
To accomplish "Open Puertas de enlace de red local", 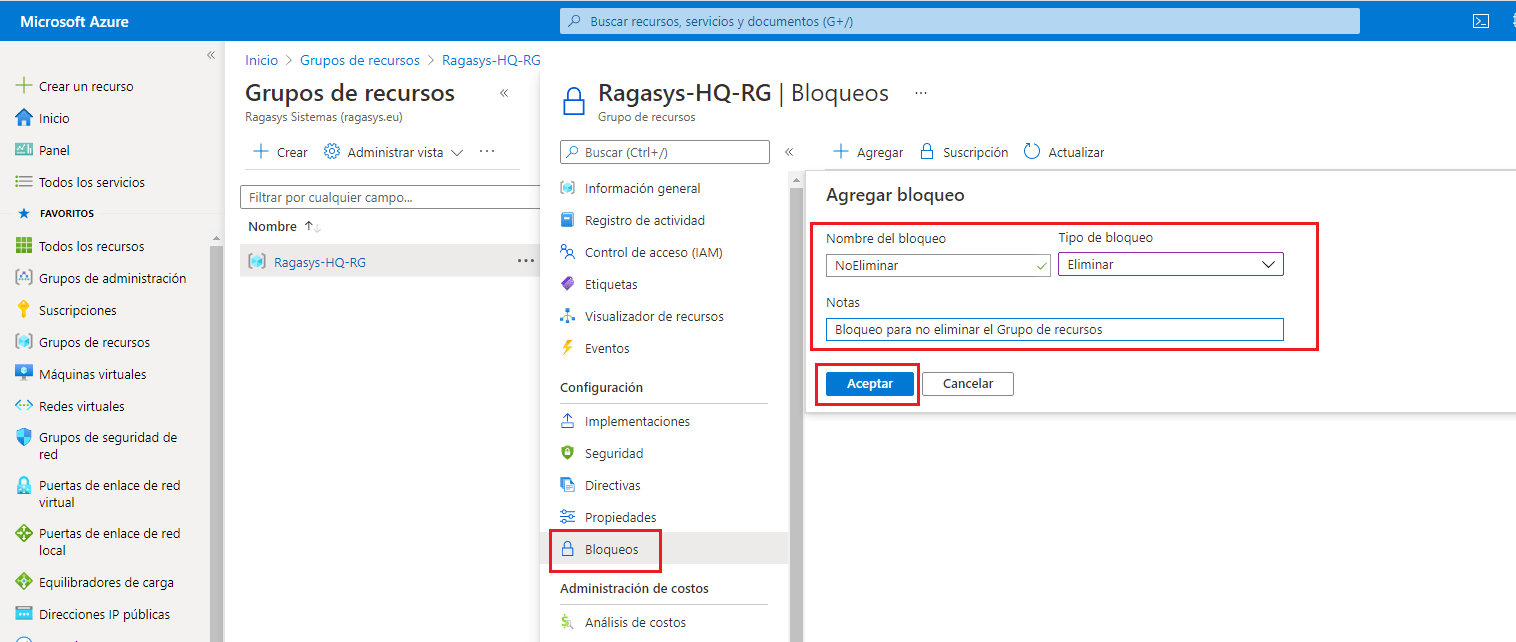I will (98, 542).
